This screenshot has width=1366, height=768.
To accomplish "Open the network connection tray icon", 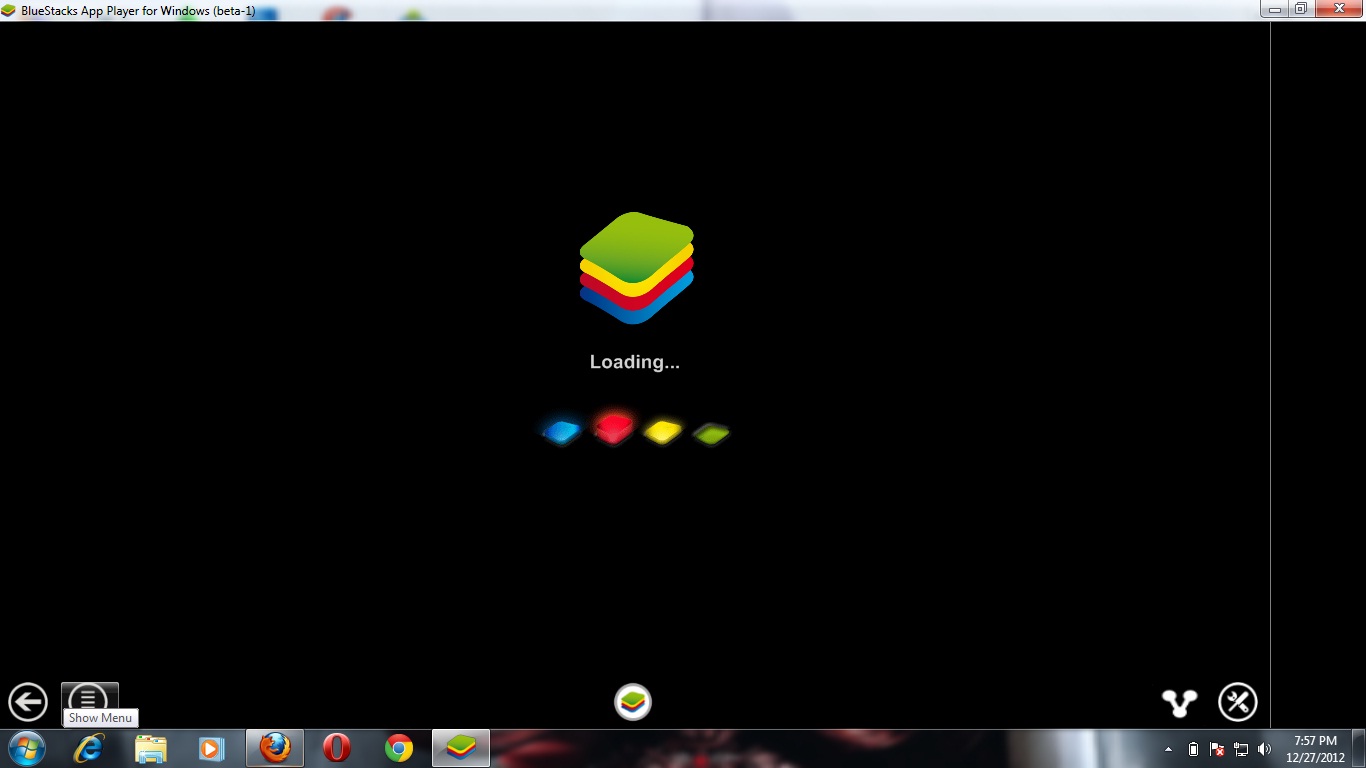I will click(1241, 749).
